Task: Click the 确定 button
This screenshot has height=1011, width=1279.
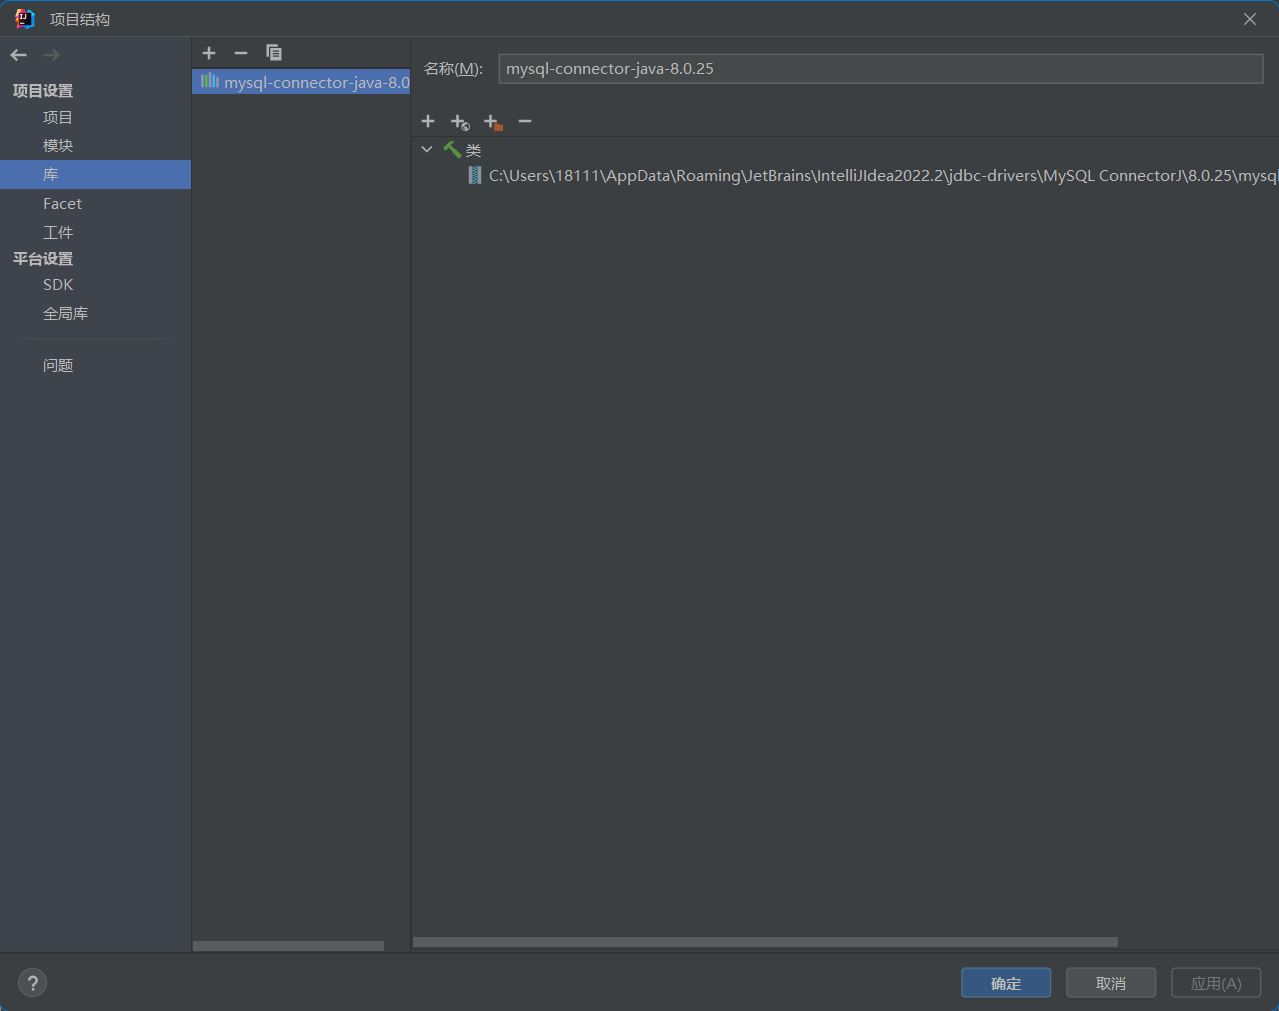Action: click(1006, 983)
